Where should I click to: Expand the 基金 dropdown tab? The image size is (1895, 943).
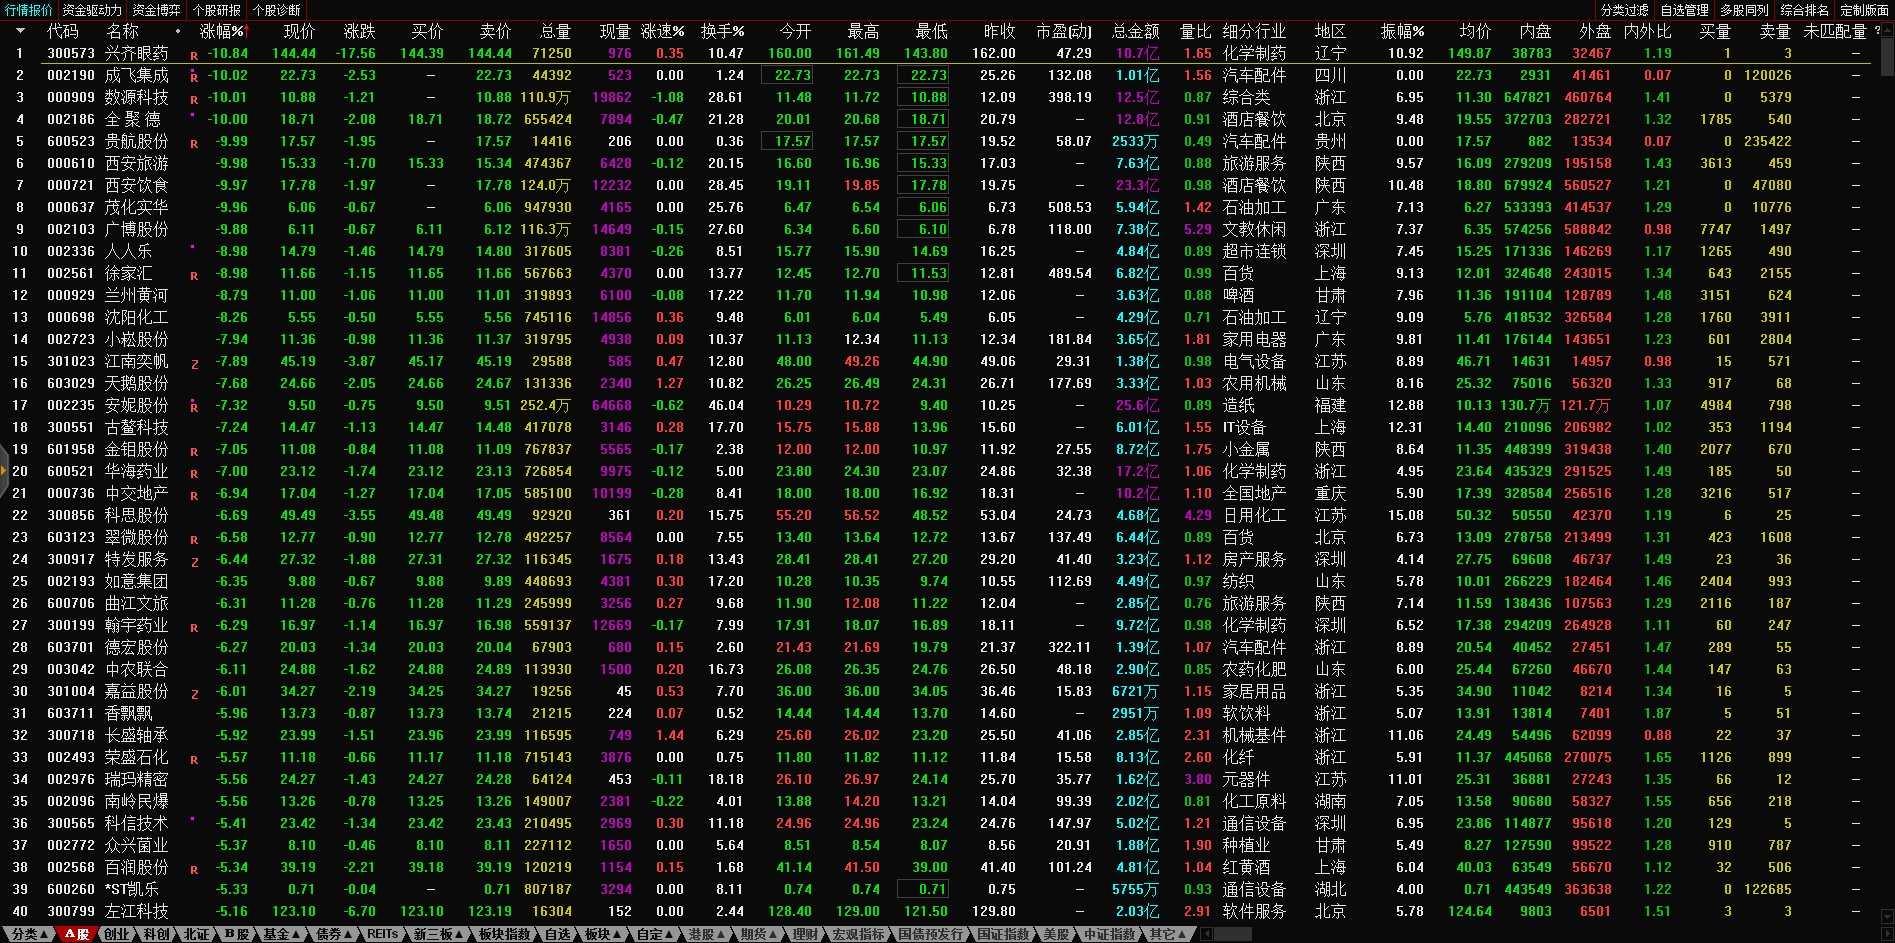pyautogui.click(x=281, y=934)
